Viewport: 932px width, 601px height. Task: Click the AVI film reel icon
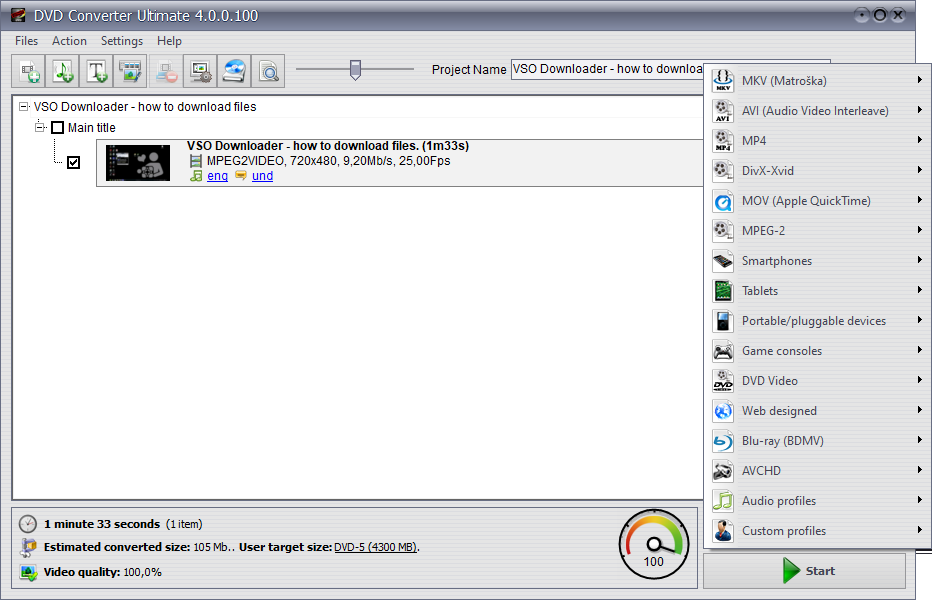pos(723,111)
